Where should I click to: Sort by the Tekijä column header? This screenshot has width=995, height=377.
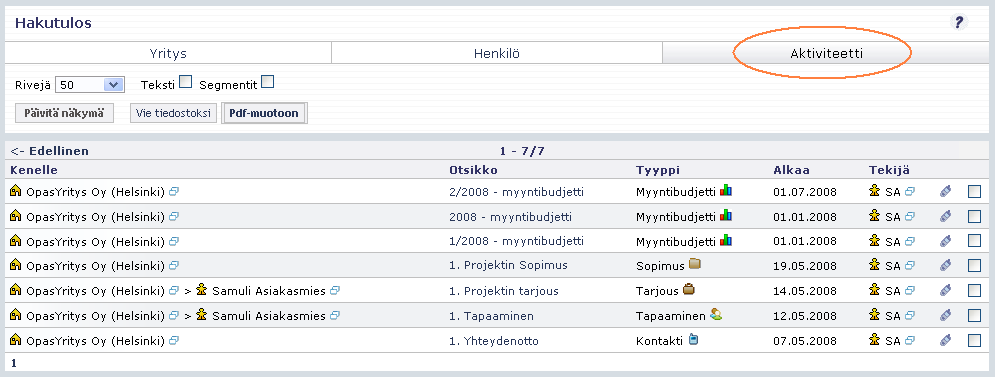pos(889,170)
